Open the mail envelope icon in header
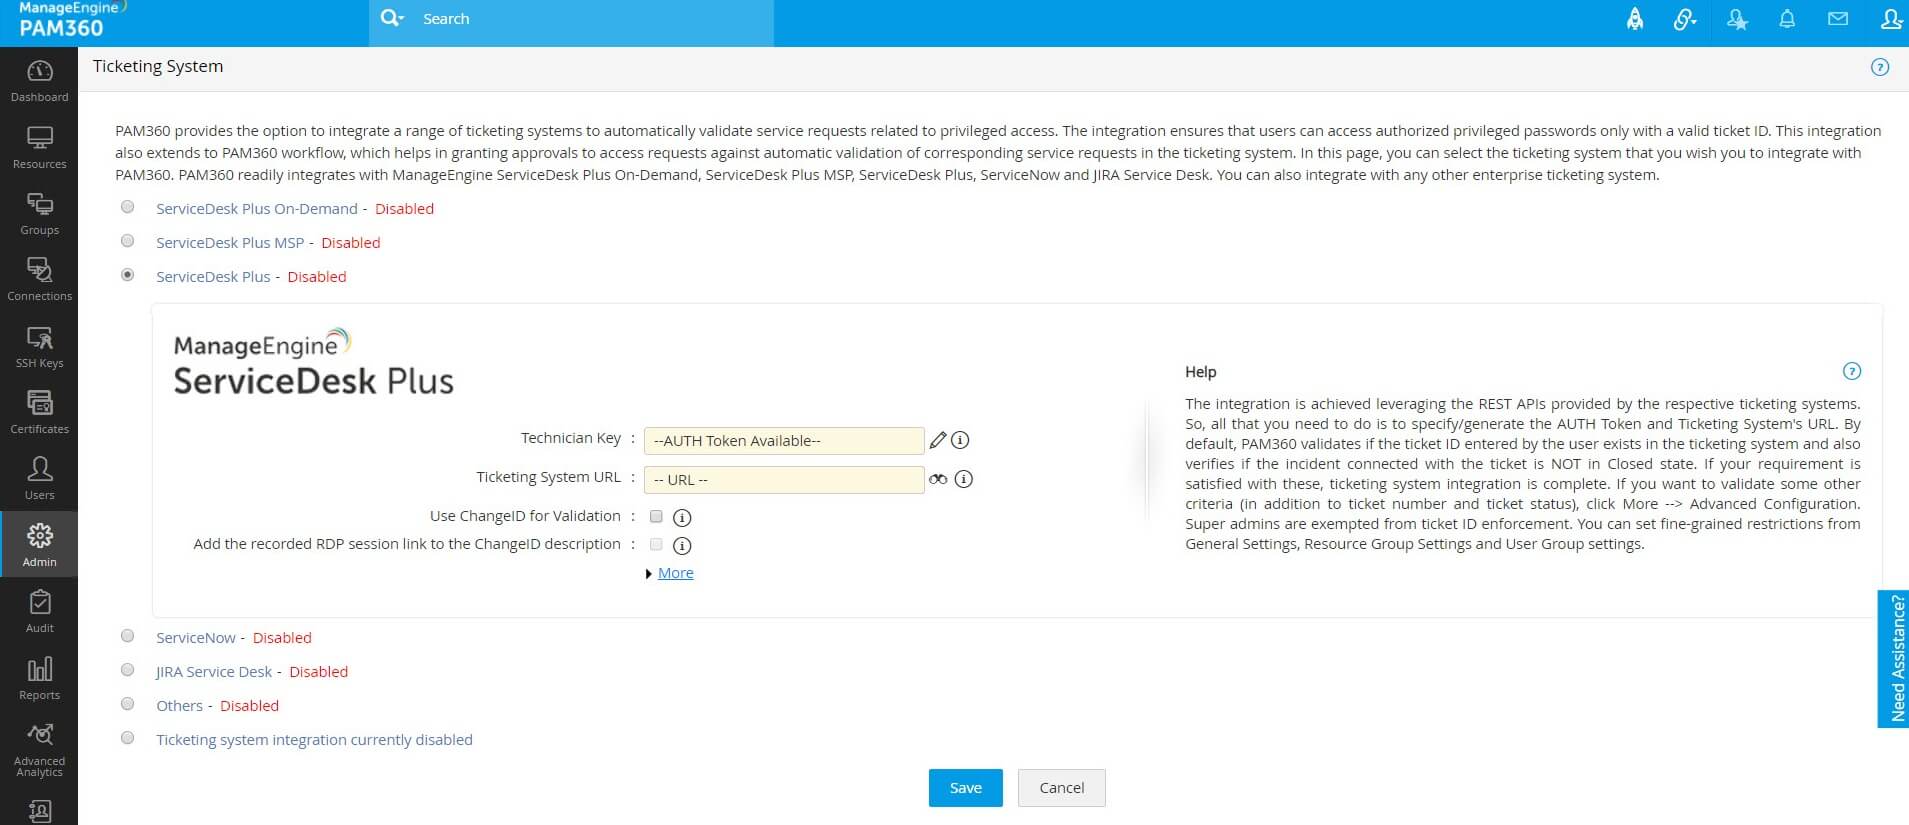Image resolution: width=1909 pixels, height=825 pixels. pos(1838,19)
